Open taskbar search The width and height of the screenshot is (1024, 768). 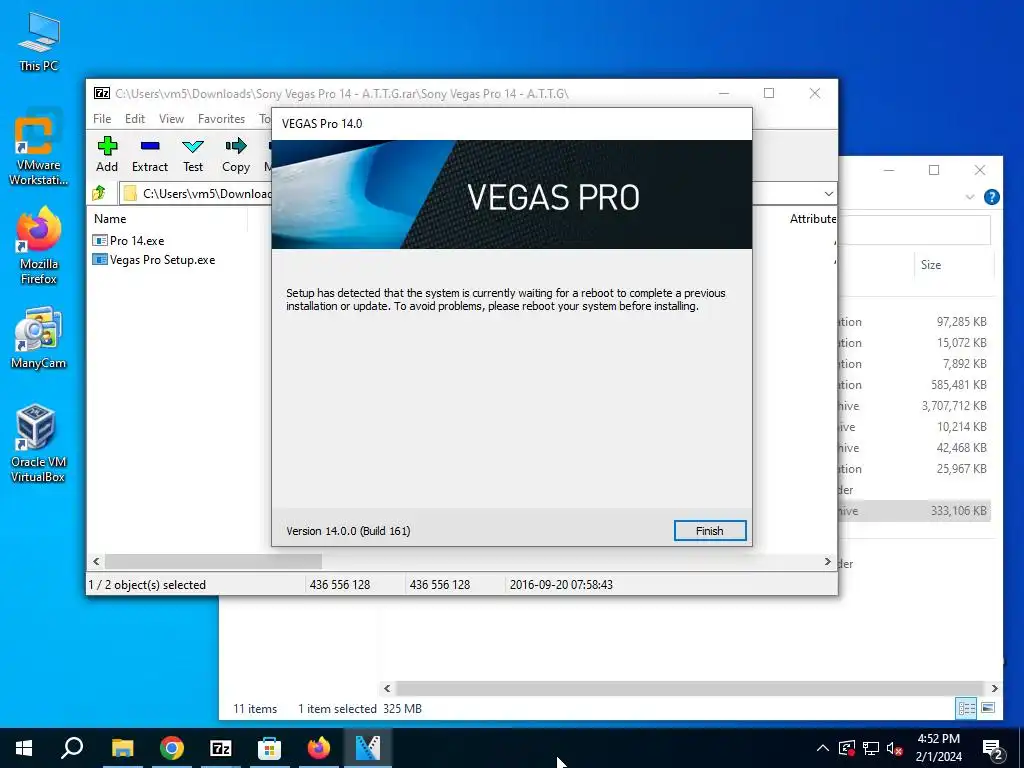pos(72,748)
